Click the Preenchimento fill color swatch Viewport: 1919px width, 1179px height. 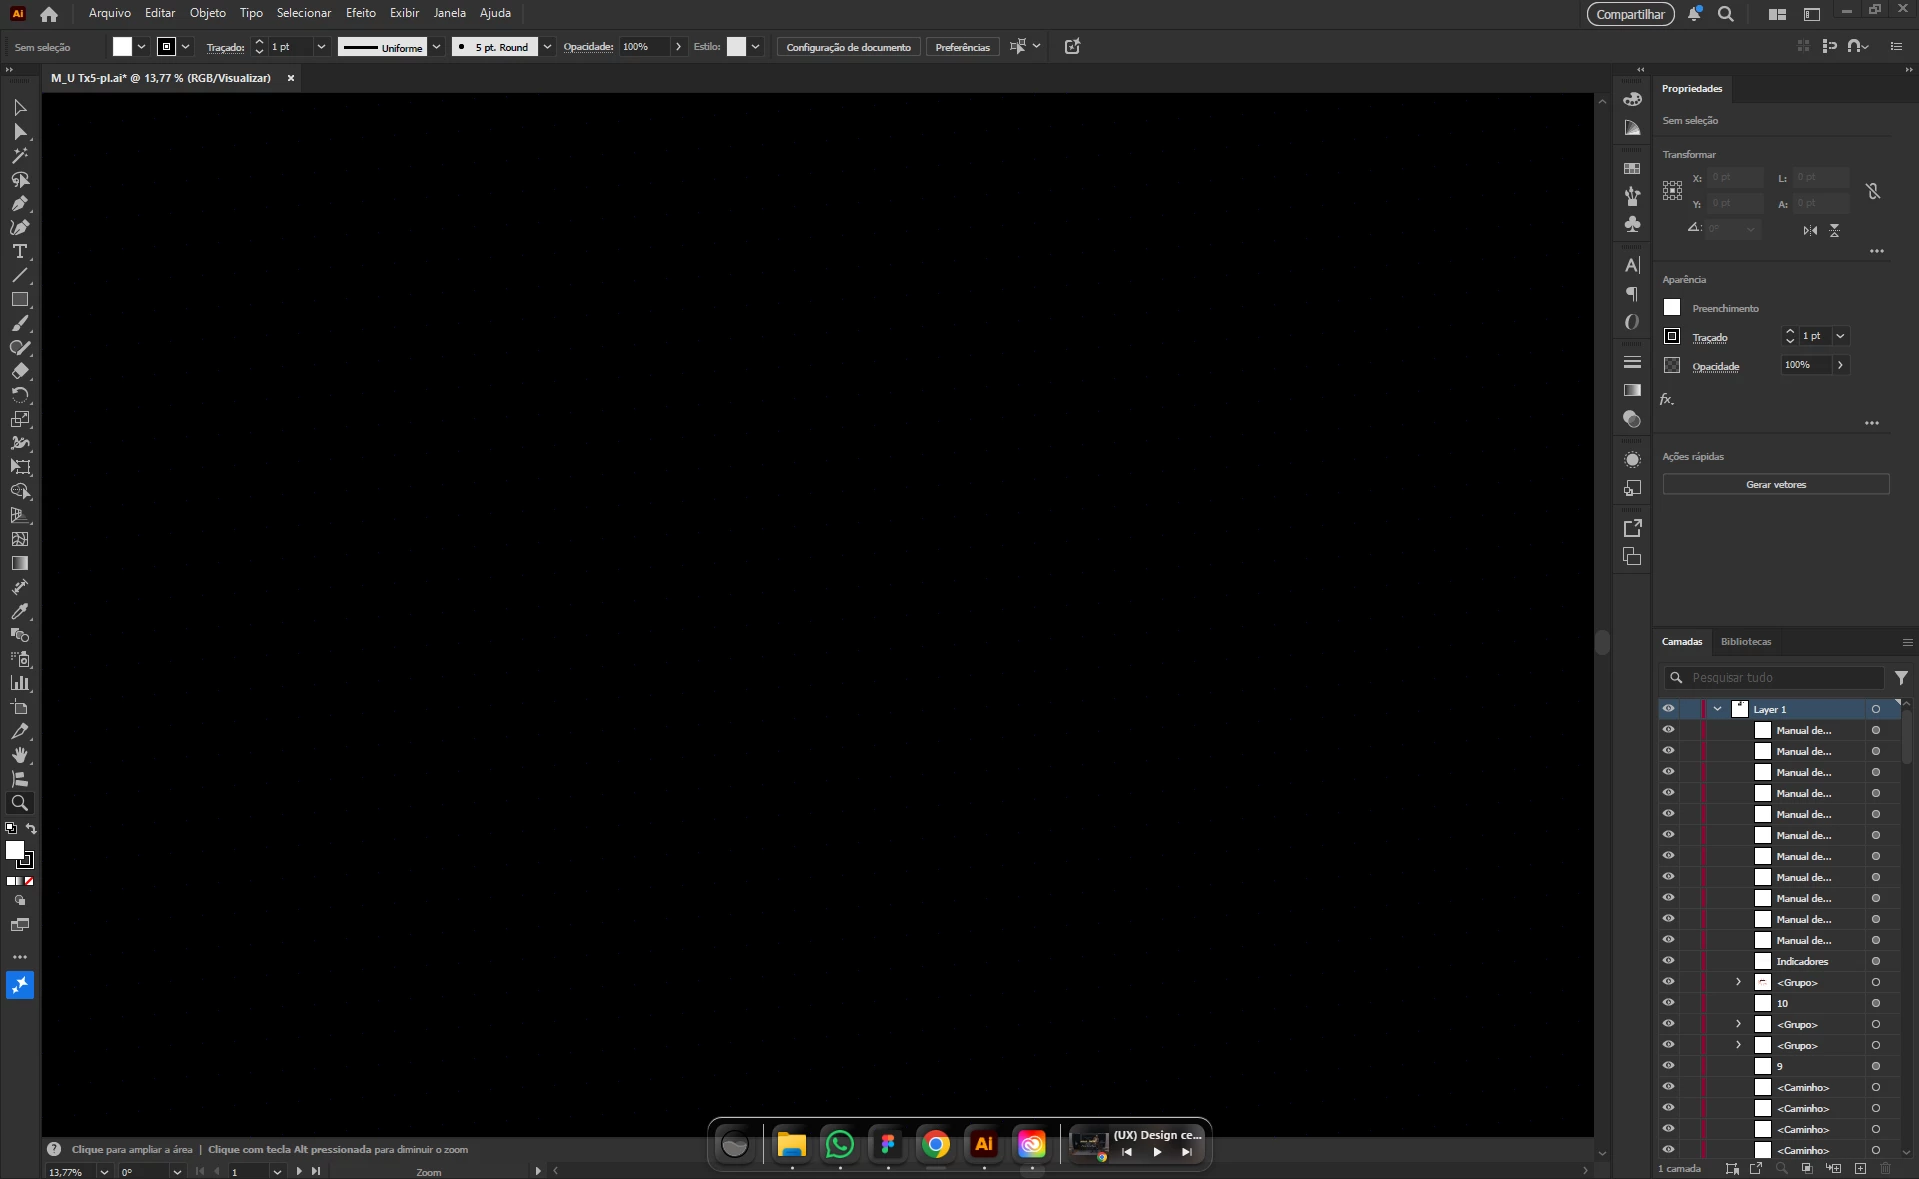pos(1672,308)
